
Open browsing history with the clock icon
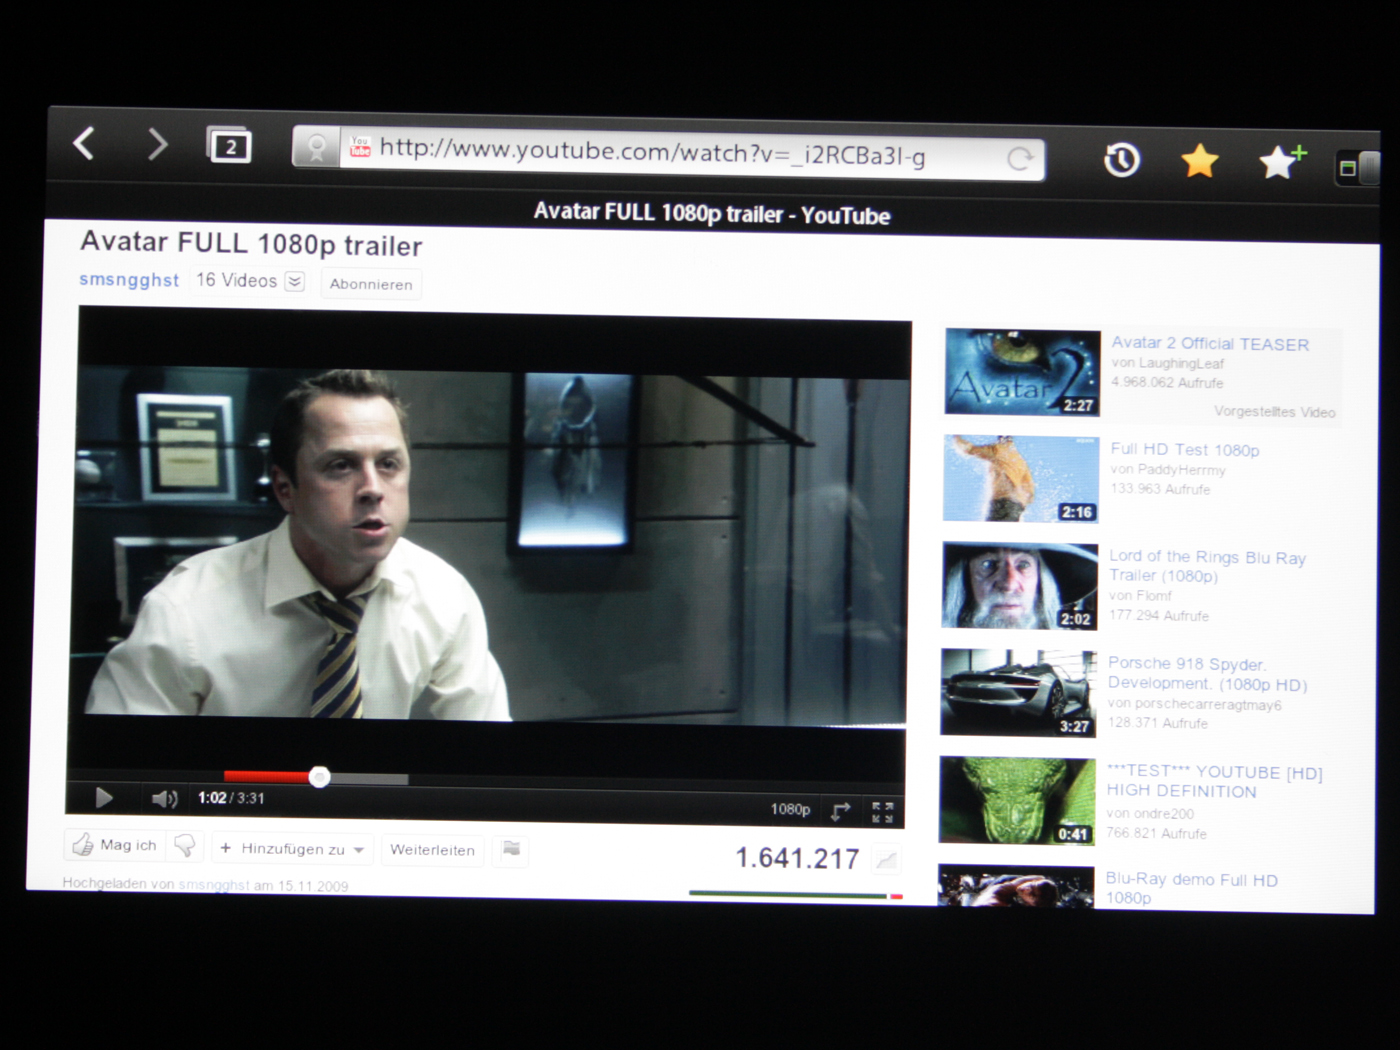pos(1122,160)
